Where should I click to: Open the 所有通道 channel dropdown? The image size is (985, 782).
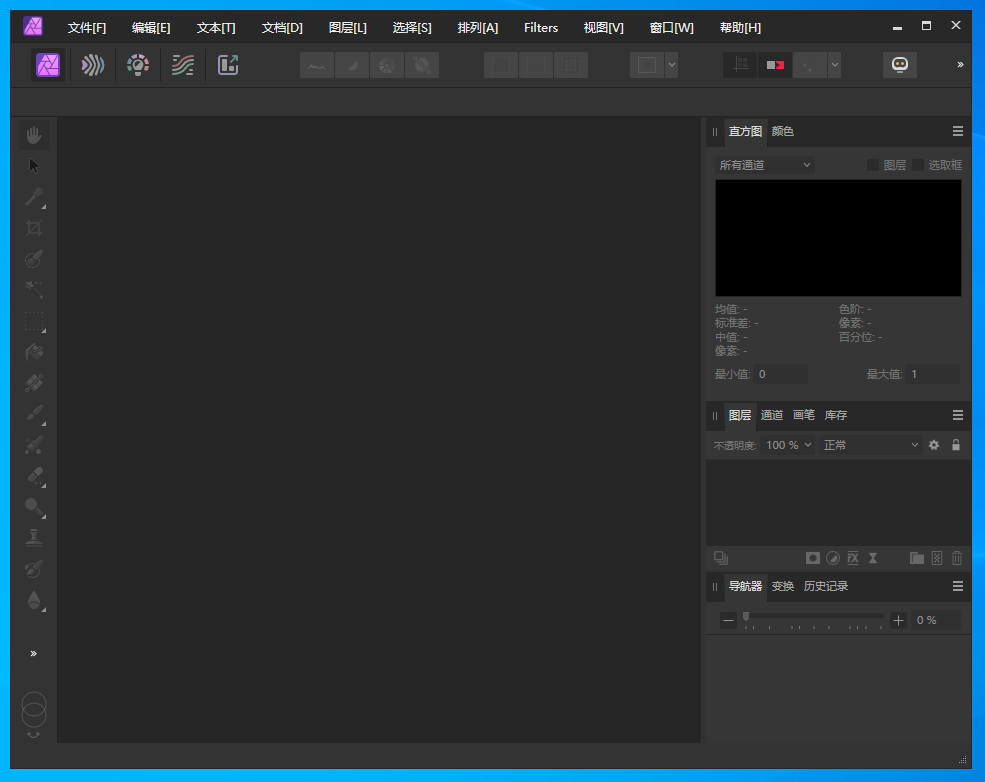[x=765, y=165]
